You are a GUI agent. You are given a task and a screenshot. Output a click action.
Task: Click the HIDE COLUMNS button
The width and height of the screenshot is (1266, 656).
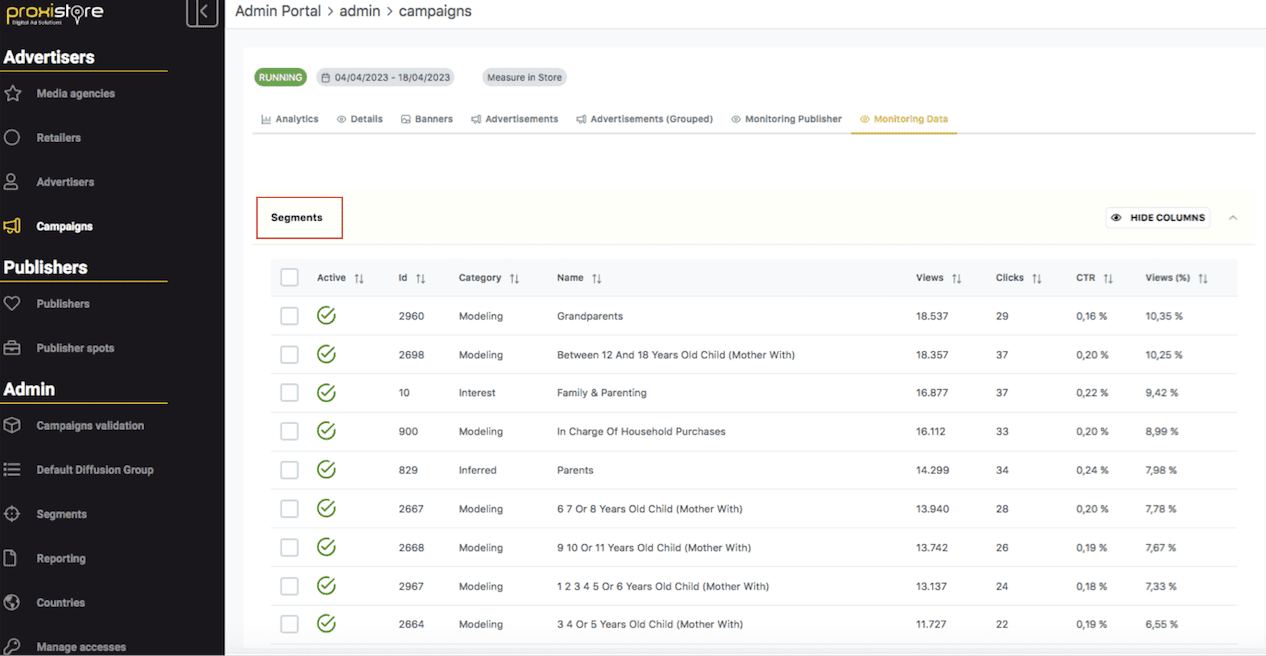[x=1158, y=217]
